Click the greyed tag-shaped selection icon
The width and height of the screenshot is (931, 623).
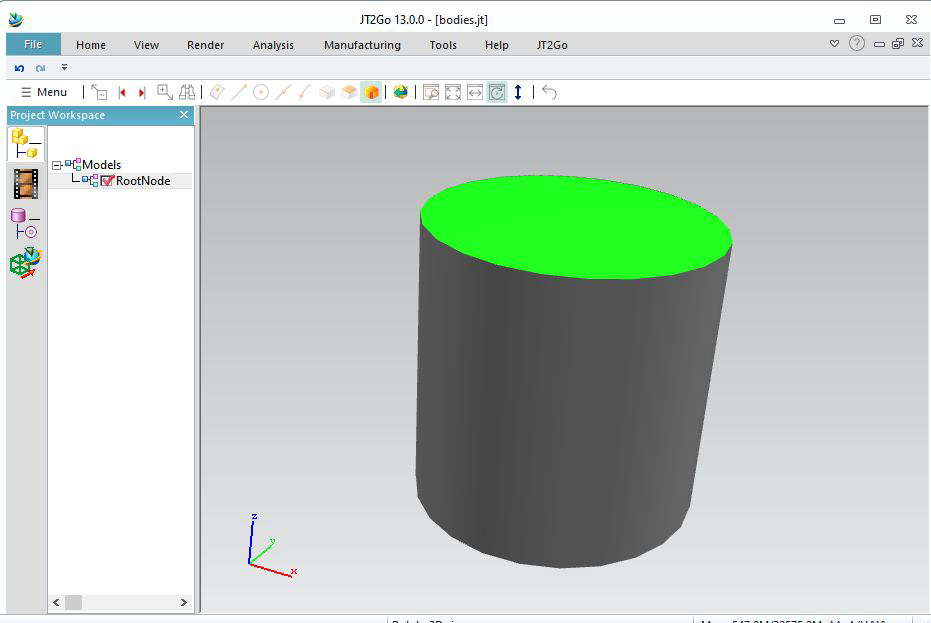click(217, 92)
